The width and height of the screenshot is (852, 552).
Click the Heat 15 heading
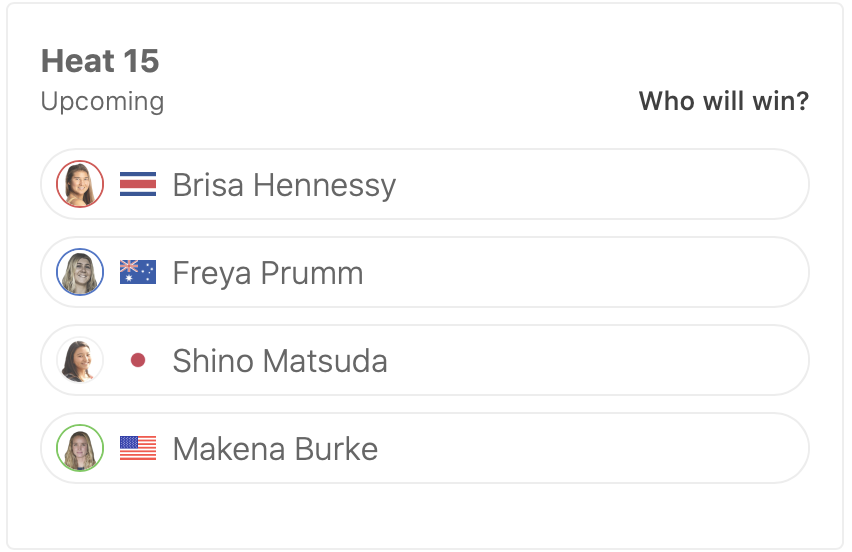tap(100, 61)
